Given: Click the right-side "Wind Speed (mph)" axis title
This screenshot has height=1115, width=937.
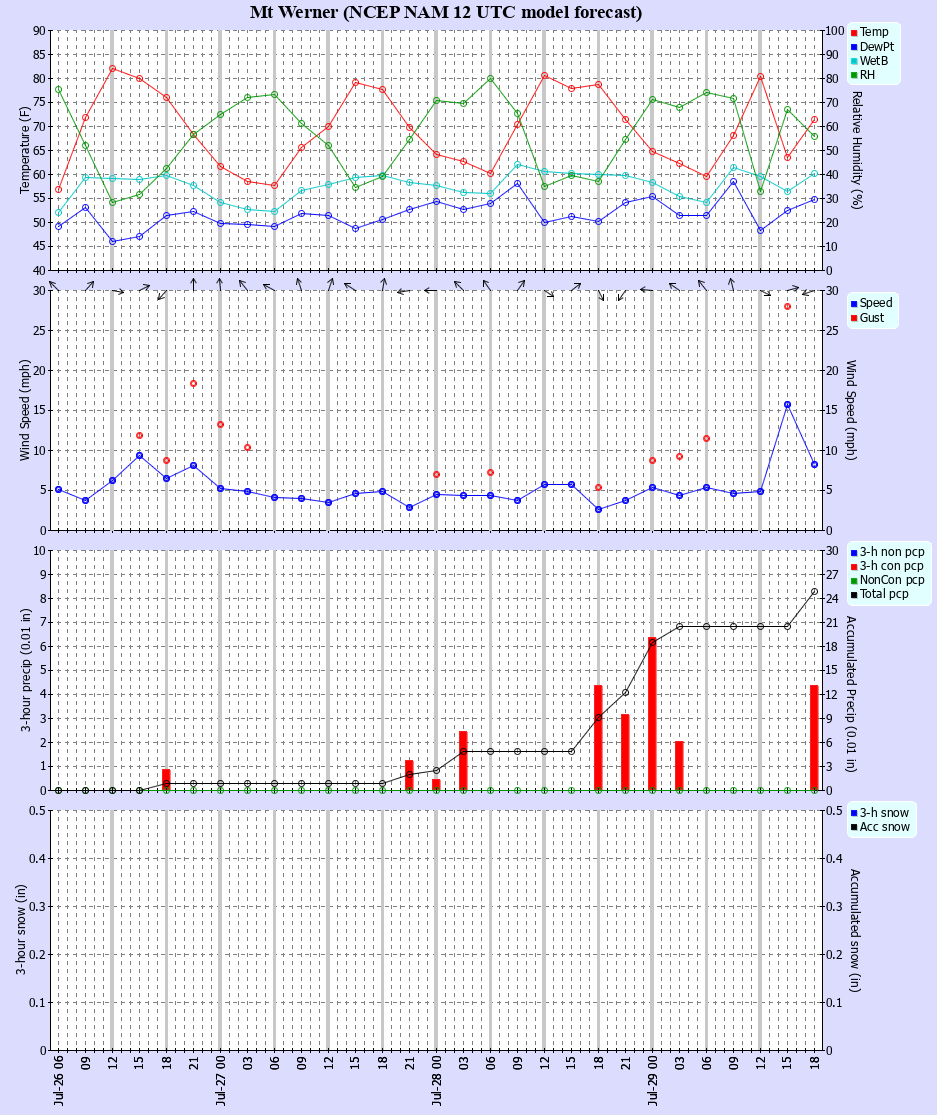Looking at the screenshot, I should [851, 410].
